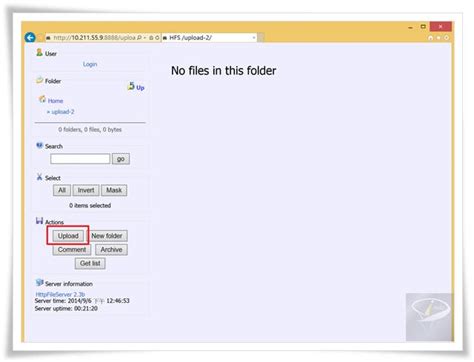This screenshot has height=362, width=474.
Task: Open the HttpFileServer 2.3b link
Action: 60,294
